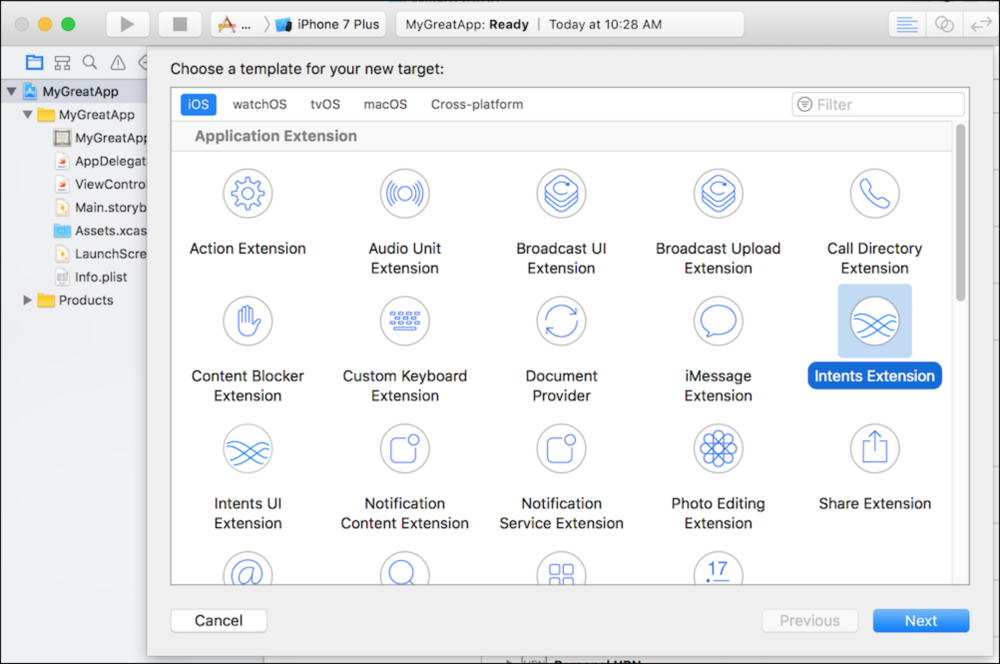This screenshot has height=664, width=1000.
Task: Select Info.plist in the navigator
Action: pyautogui.click(x=91, y=277)
